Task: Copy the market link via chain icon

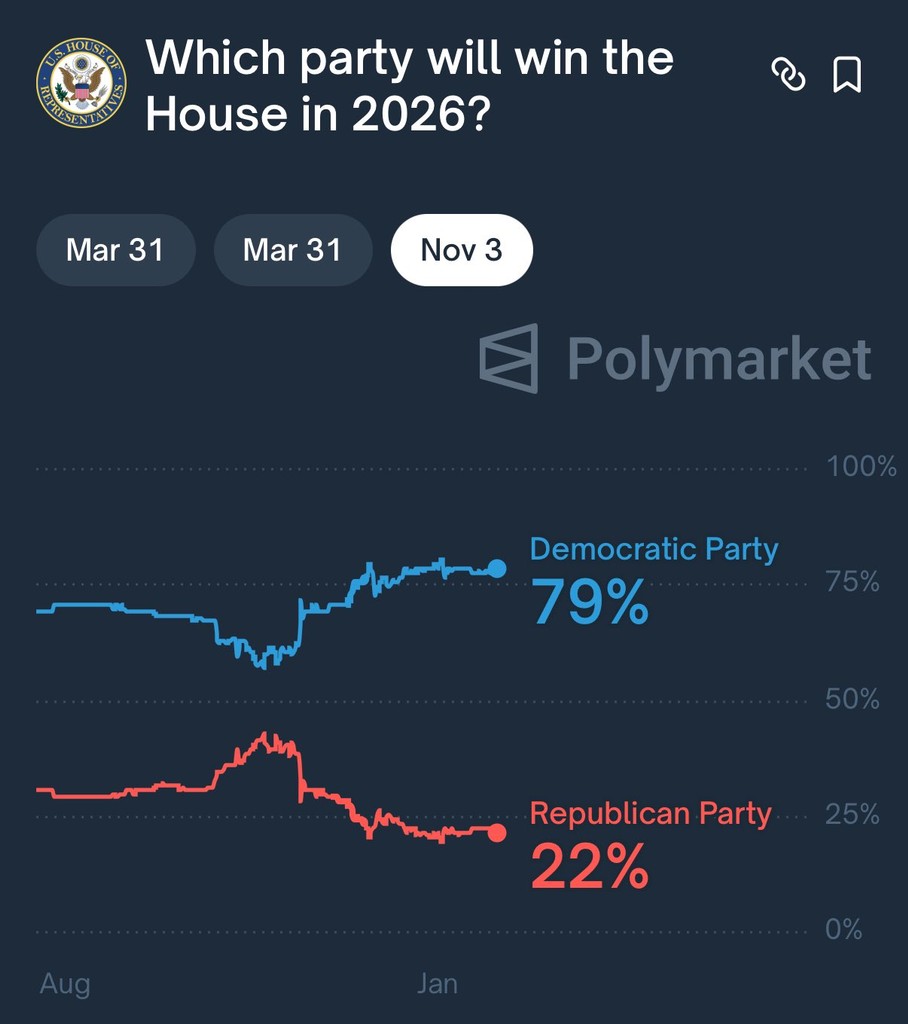Action: click(x=788, y=75)
